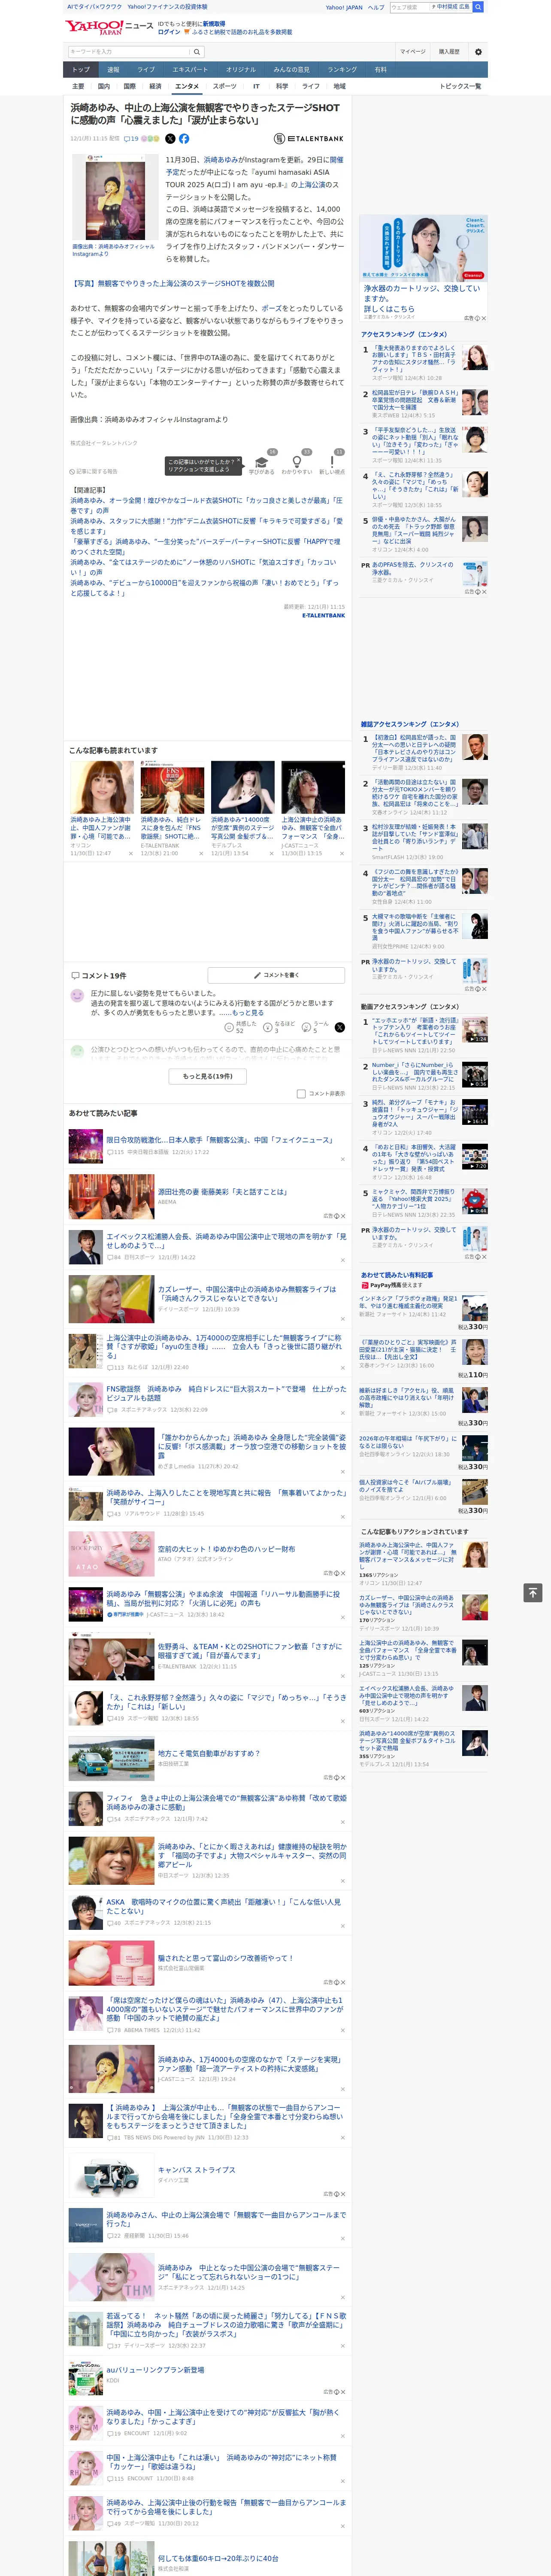Select the エキスパート navigation tab

coord(190,69)
